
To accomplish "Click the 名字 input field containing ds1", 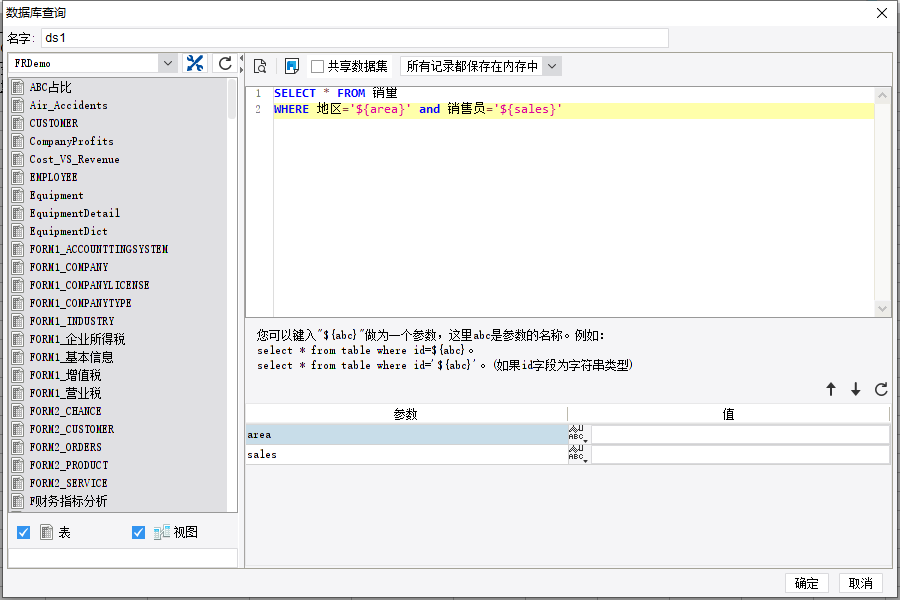I will click(354, 38).
